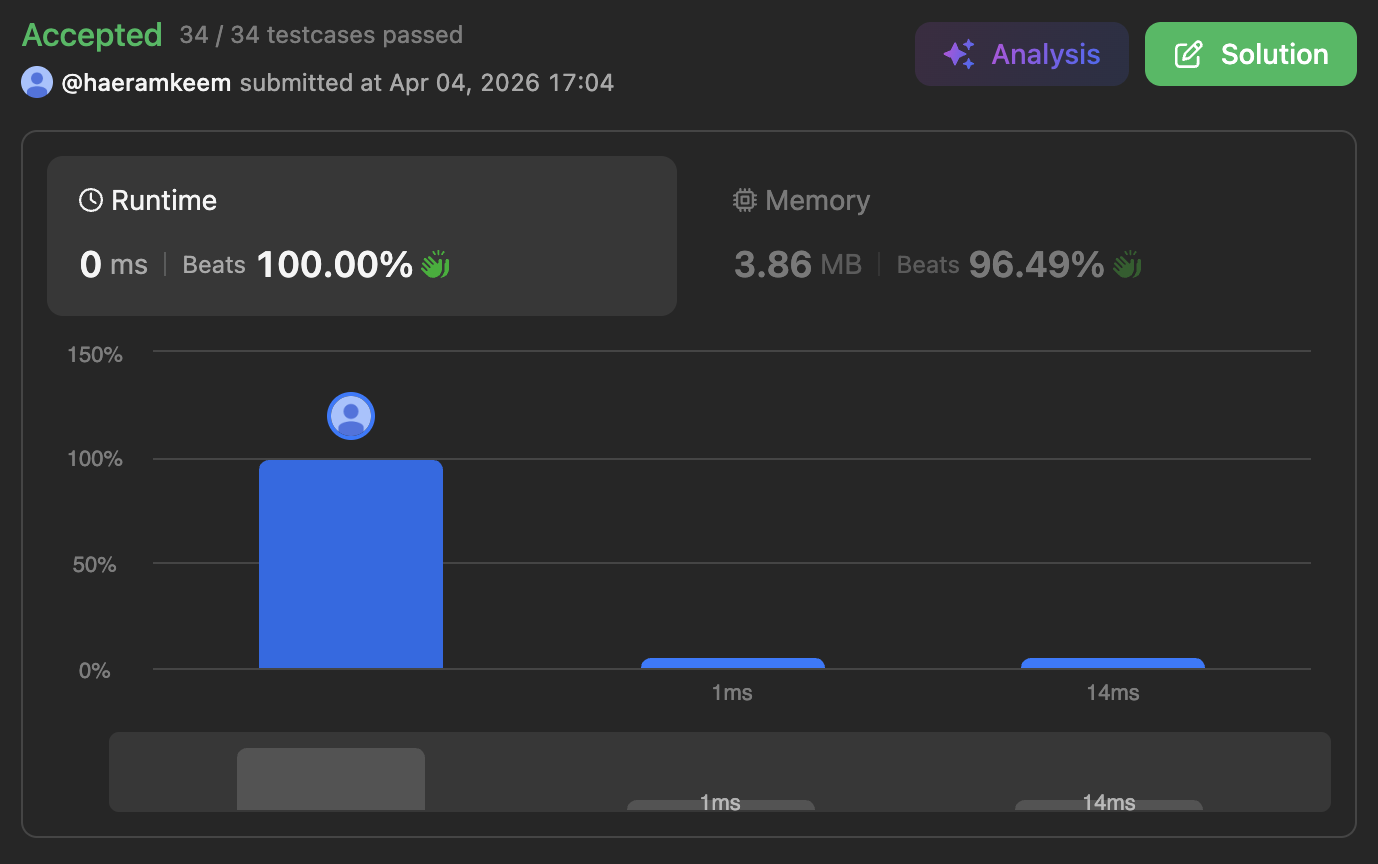Open the @haeramkeem profile link
The height and width of the screenshot is (864, 1378).
click(146, 82)
